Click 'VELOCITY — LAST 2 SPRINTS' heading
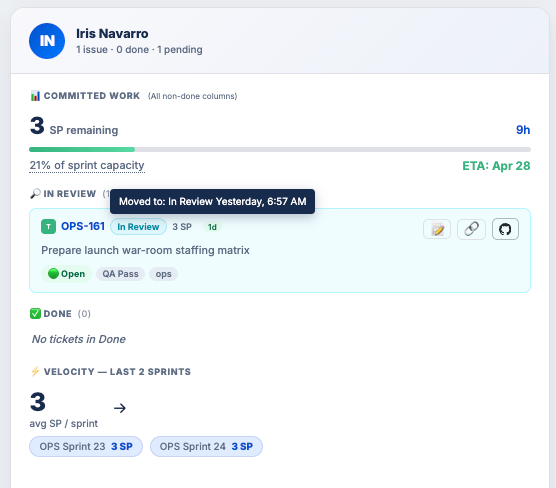 point(117,372)
